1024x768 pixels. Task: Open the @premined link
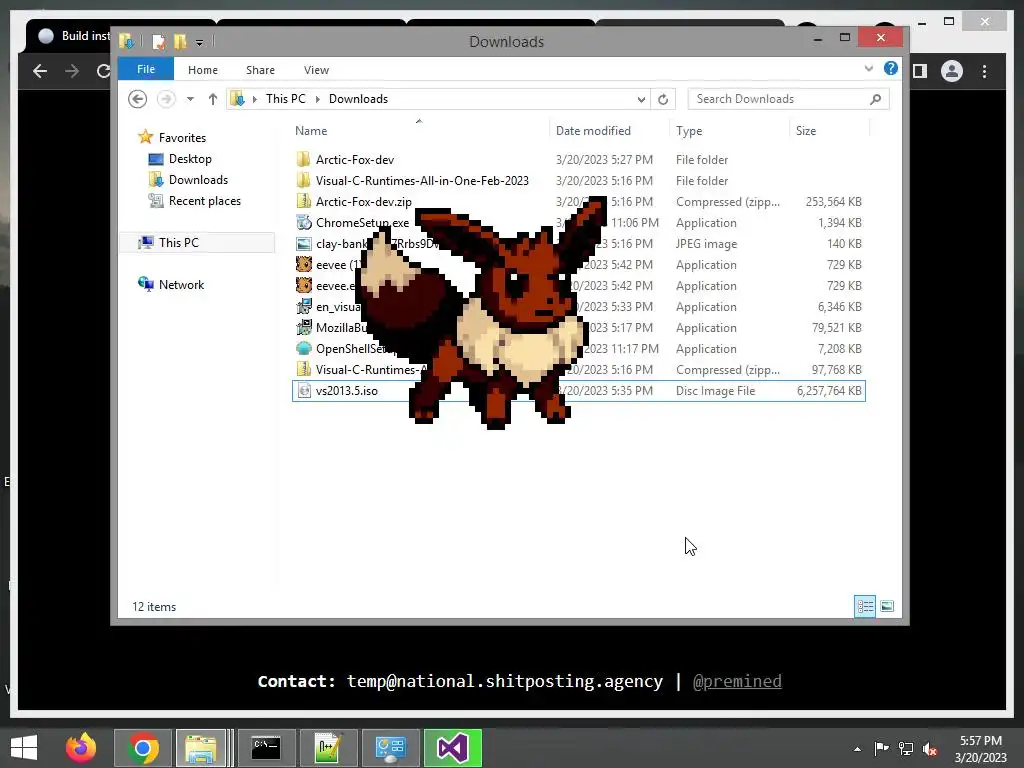(x=737, y=681)
